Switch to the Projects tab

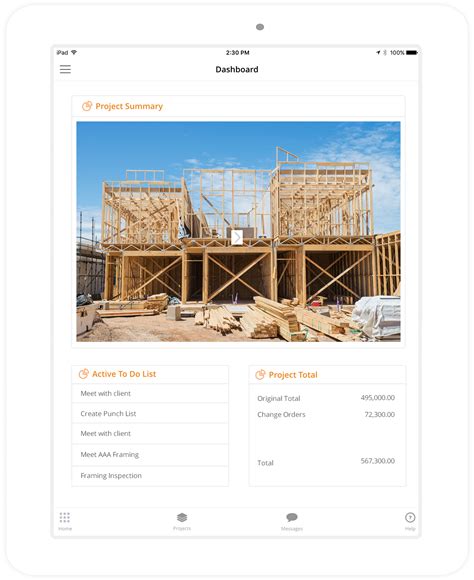(x=182, y=522)
